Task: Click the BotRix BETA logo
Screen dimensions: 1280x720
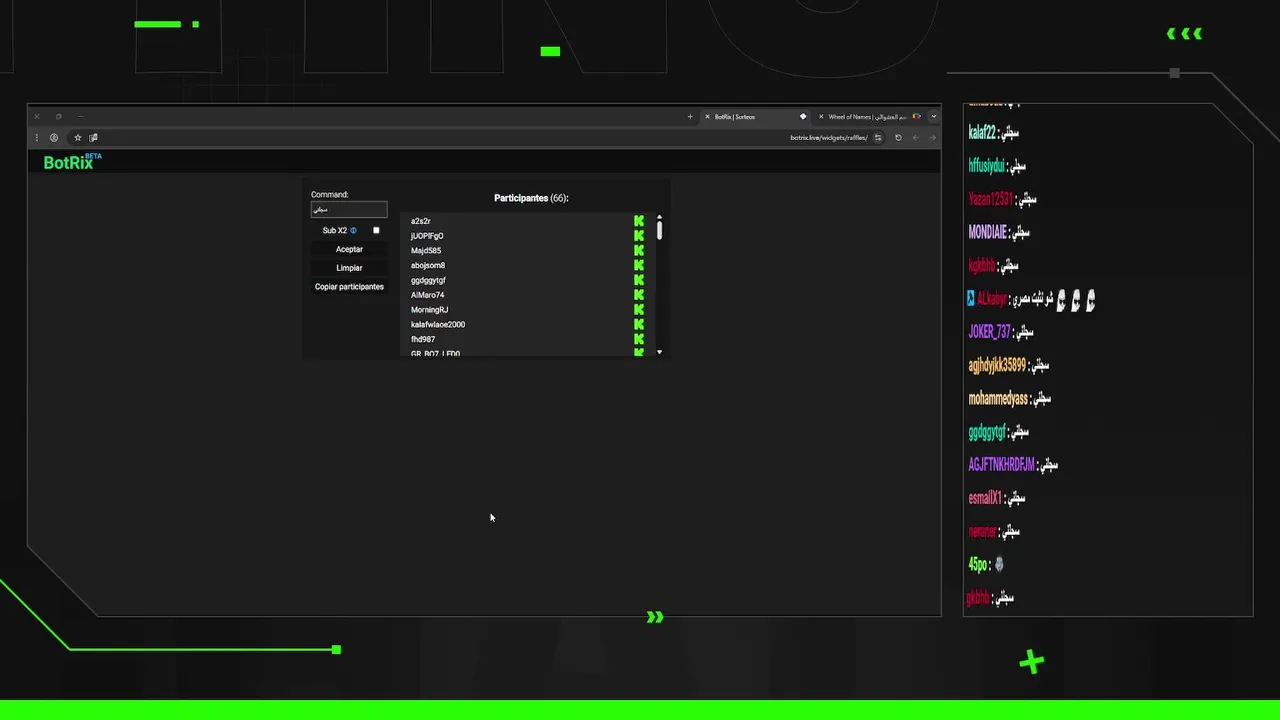Action: click(x=72, y=162)
